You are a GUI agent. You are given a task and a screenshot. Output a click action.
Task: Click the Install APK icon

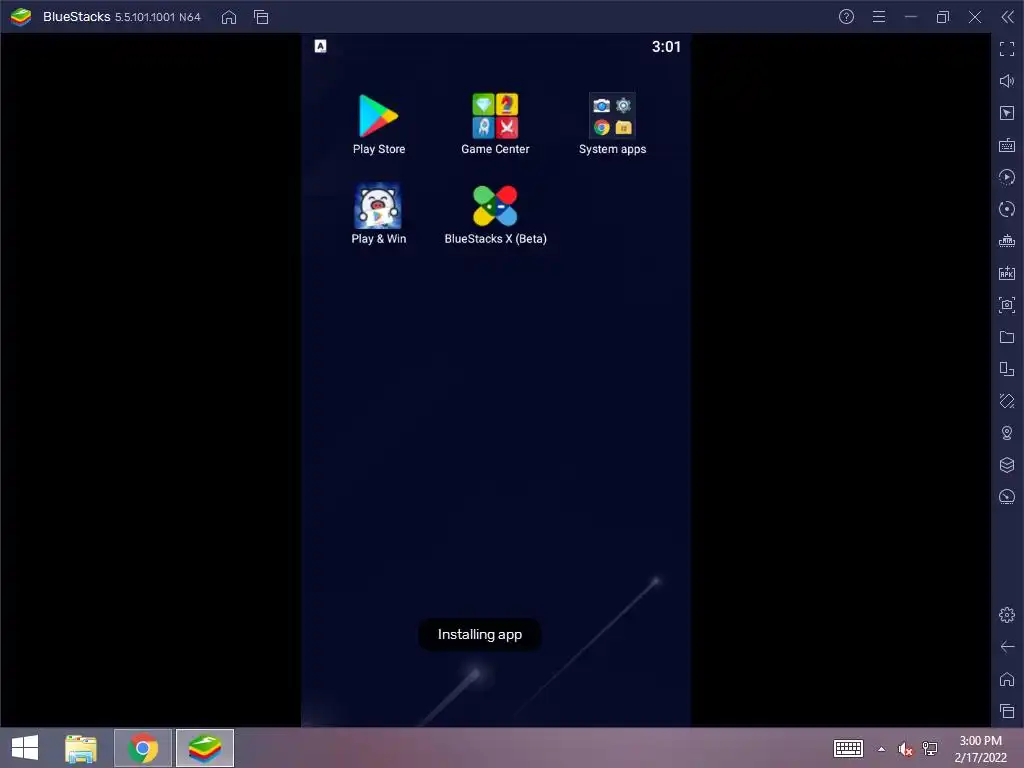[x=1007, y=273]
